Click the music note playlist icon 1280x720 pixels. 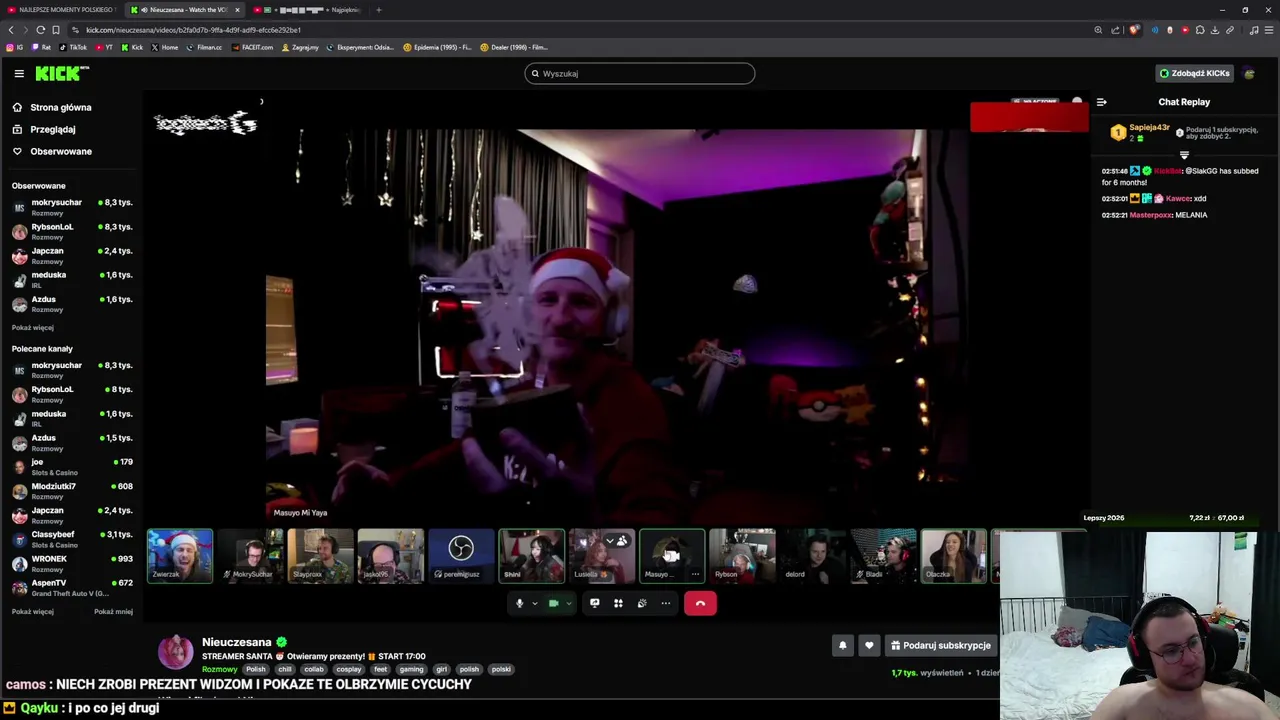tap(1254, 30)
